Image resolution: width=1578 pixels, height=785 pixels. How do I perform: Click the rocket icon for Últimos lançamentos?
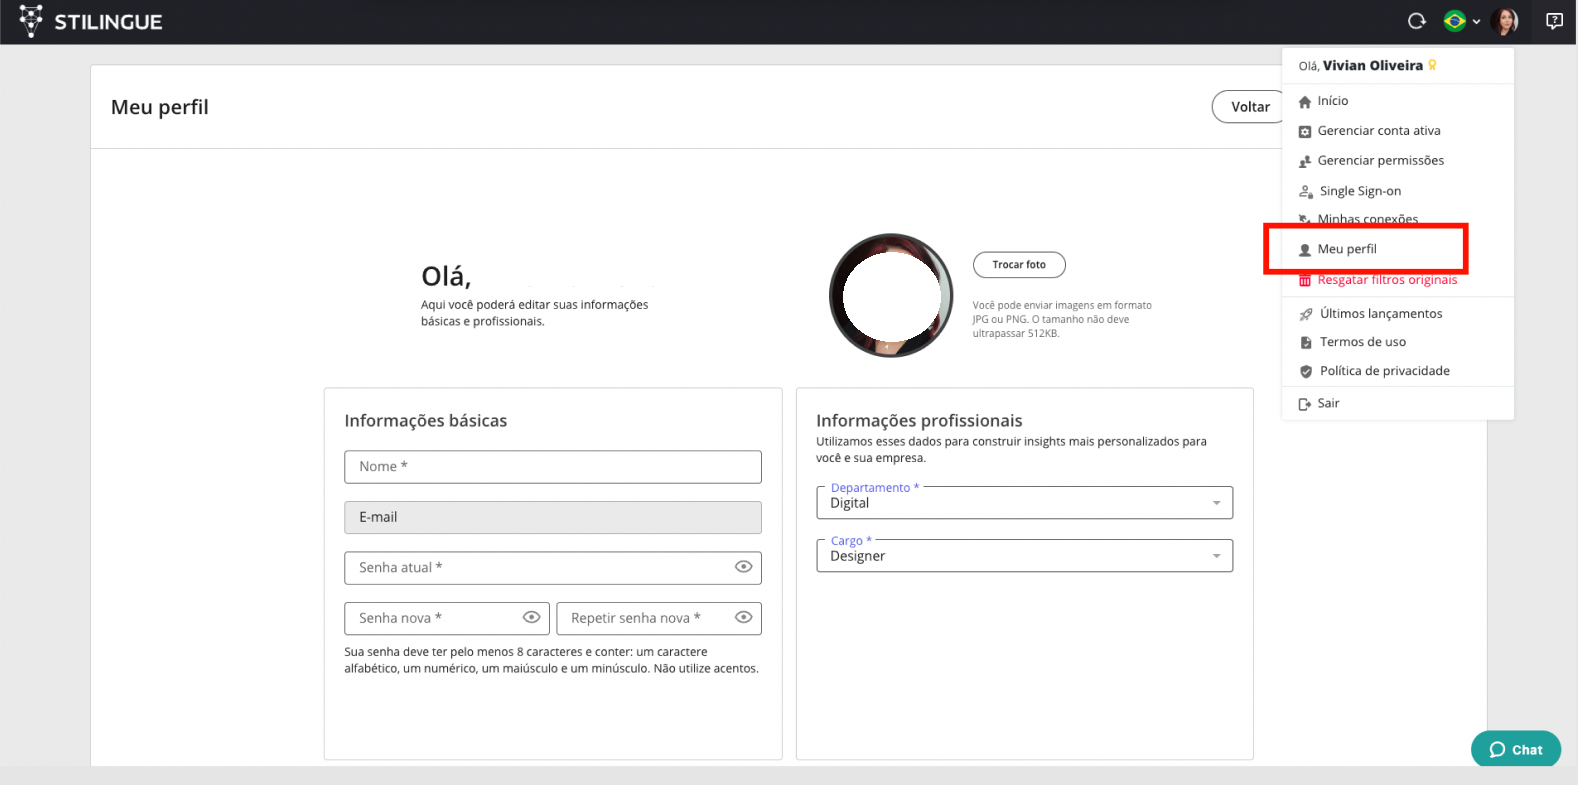click(1305, 314)
